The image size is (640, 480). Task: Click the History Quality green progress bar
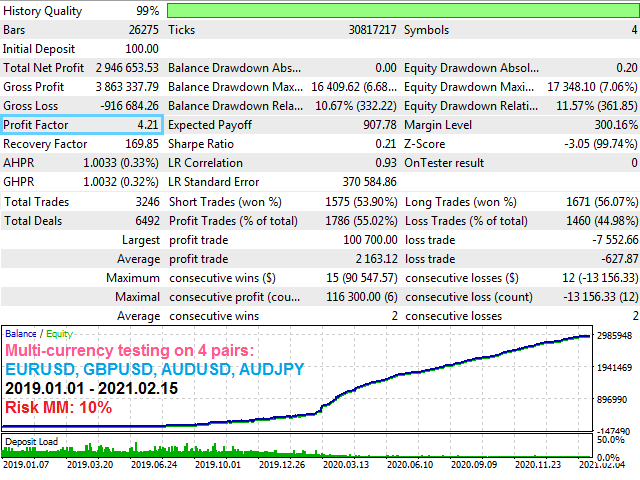point(403,11)
